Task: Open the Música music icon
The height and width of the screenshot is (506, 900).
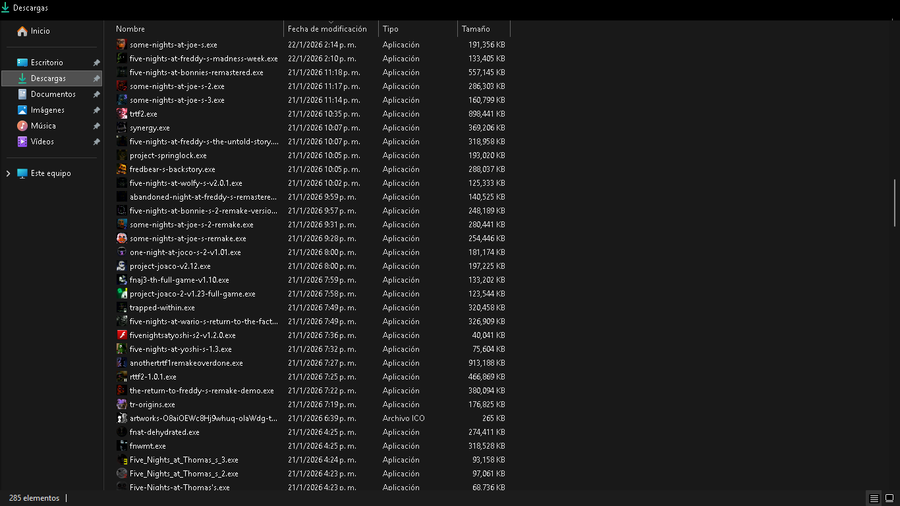Action: click(x=22, y=126)
